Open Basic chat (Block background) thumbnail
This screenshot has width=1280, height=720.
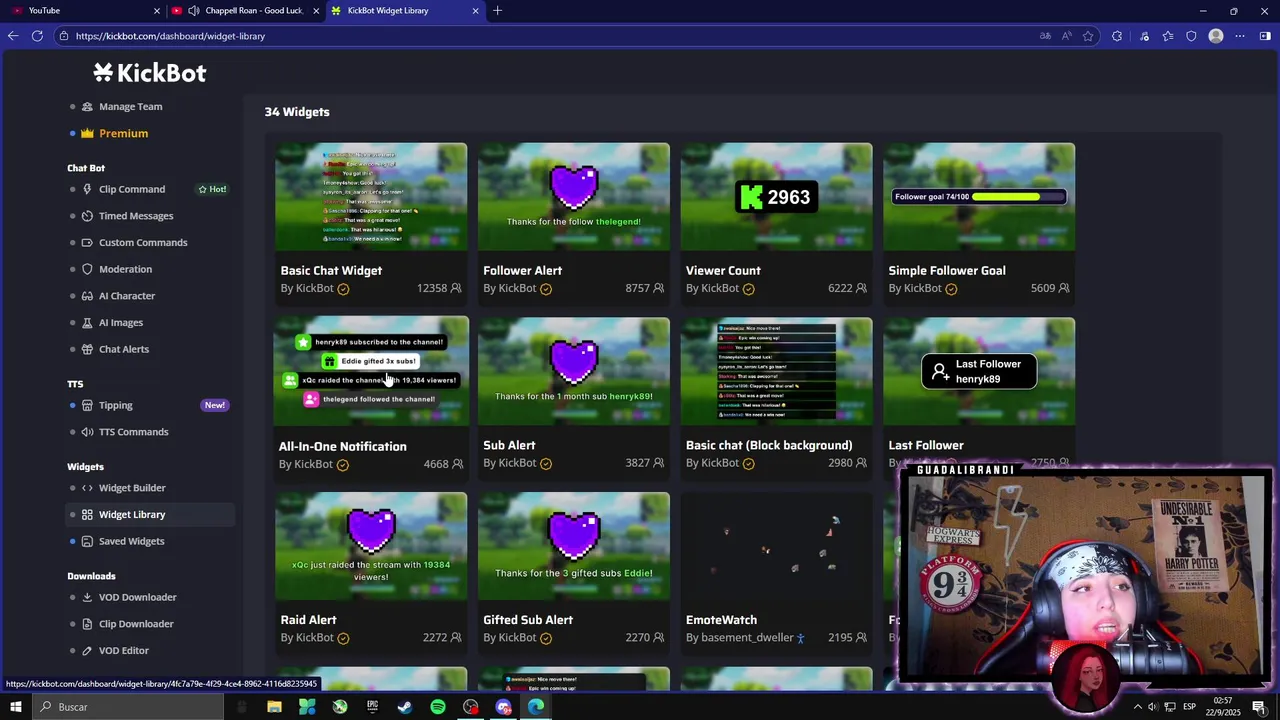(x=777, y=372)
